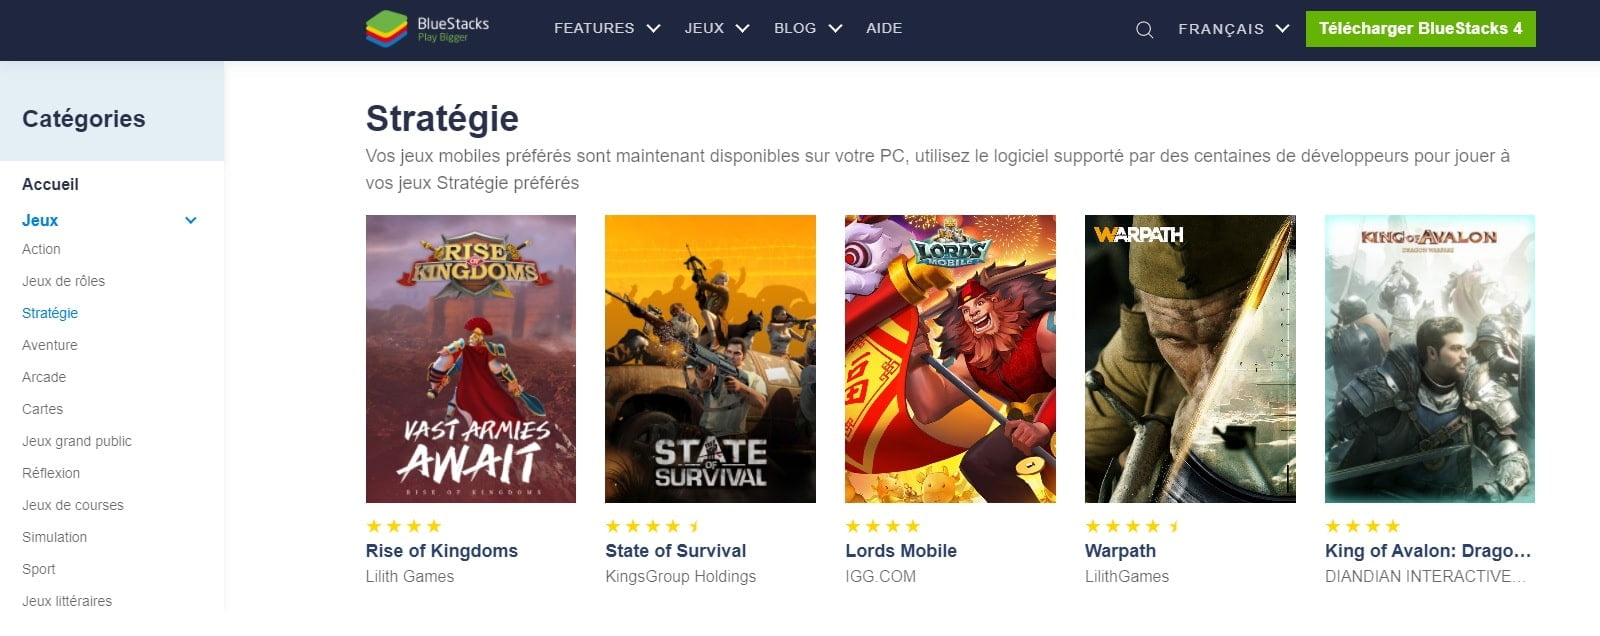Viewport: 1600px width, 636px height.
Task: Click the Télécharger BlueStacks 4 button
Action: 1420,29
